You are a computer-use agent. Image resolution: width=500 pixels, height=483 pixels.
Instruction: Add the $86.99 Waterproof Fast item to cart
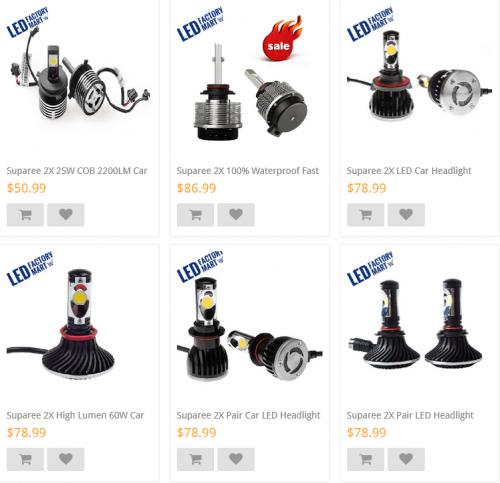click(195, 215)
